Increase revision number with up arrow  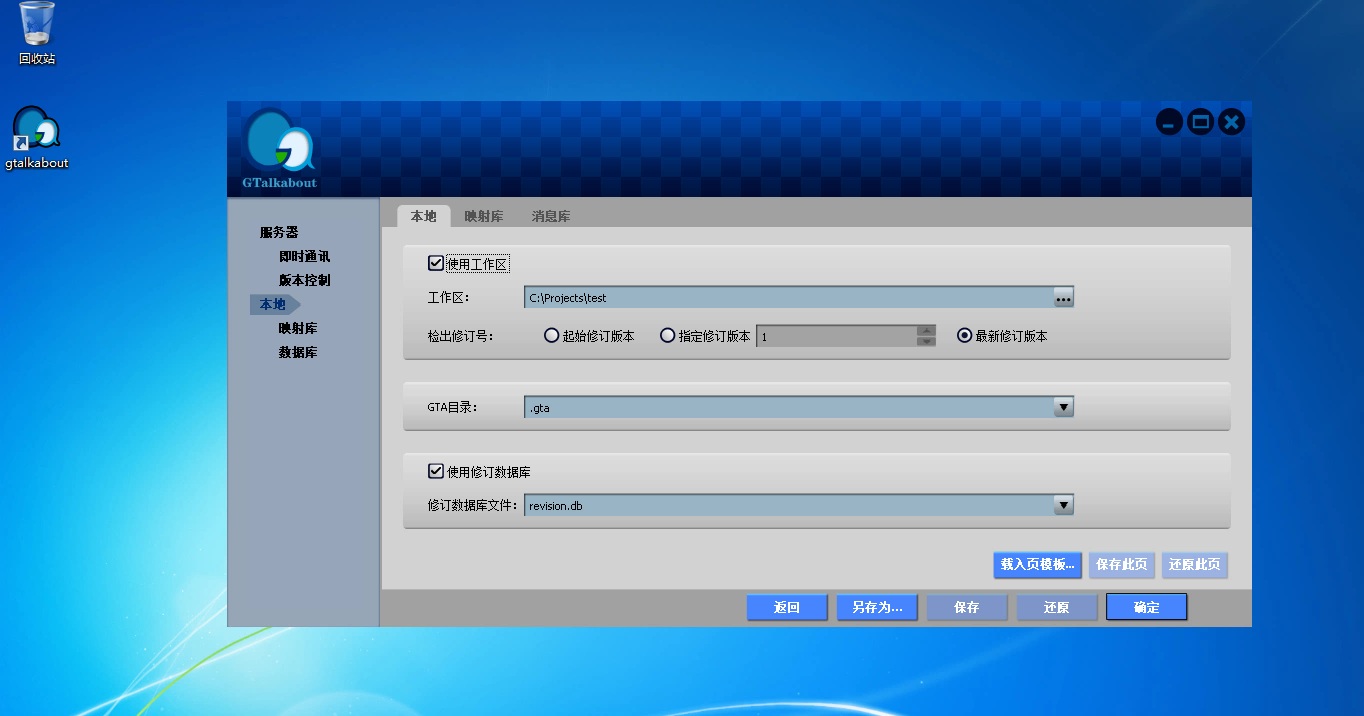tap(926, 330)
